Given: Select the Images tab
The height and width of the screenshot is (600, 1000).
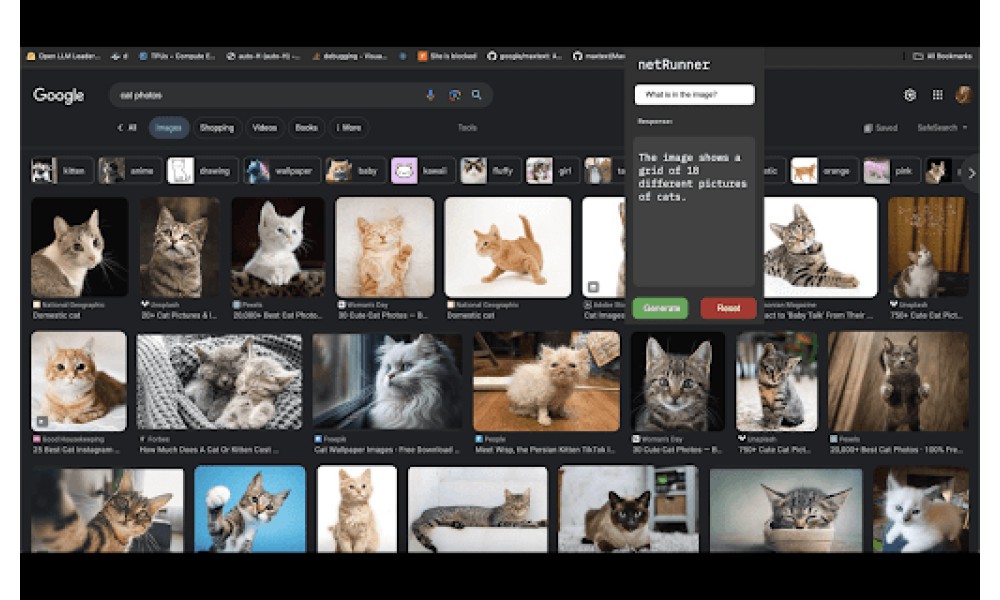Looking at the screenshot, I should click(169, 128).
